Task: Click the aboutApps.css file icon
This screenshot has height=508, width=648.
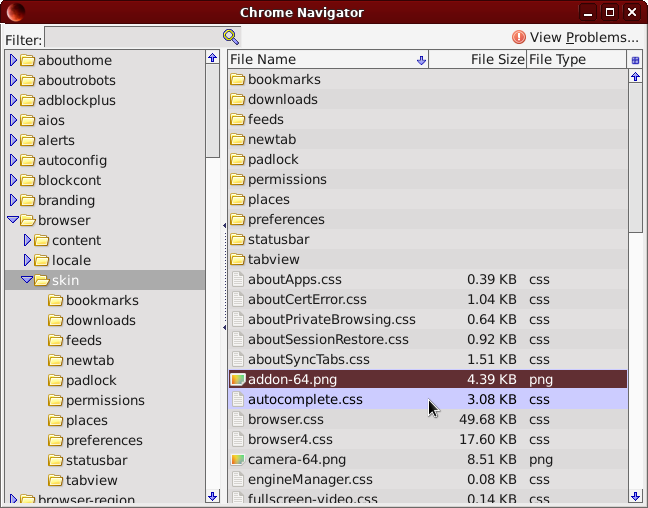Action: (x=238, y=279)
